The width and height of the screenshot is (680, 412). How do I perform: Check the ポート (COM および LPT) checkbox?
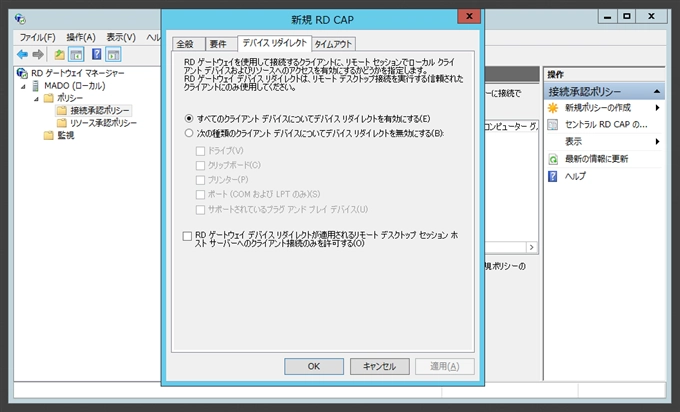click(200, 194)
